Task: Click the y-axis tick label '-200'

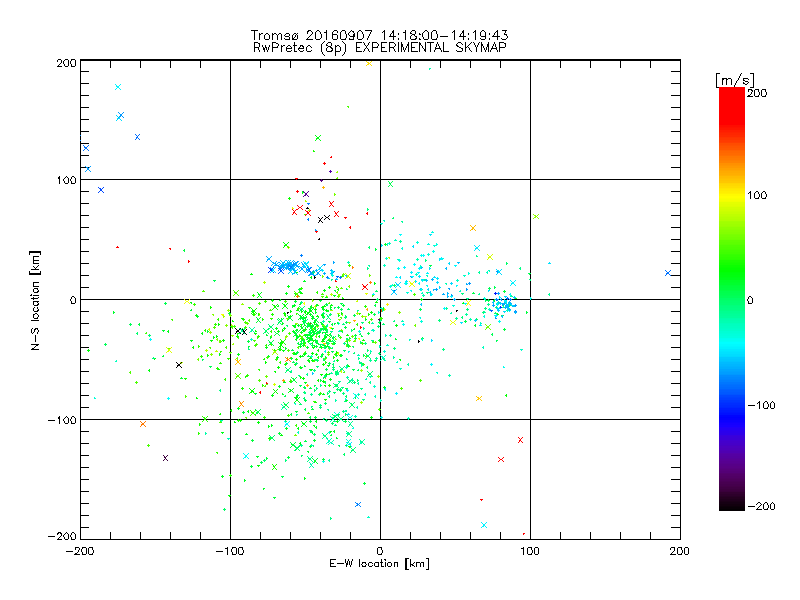Action: click(x=62, y=536)
